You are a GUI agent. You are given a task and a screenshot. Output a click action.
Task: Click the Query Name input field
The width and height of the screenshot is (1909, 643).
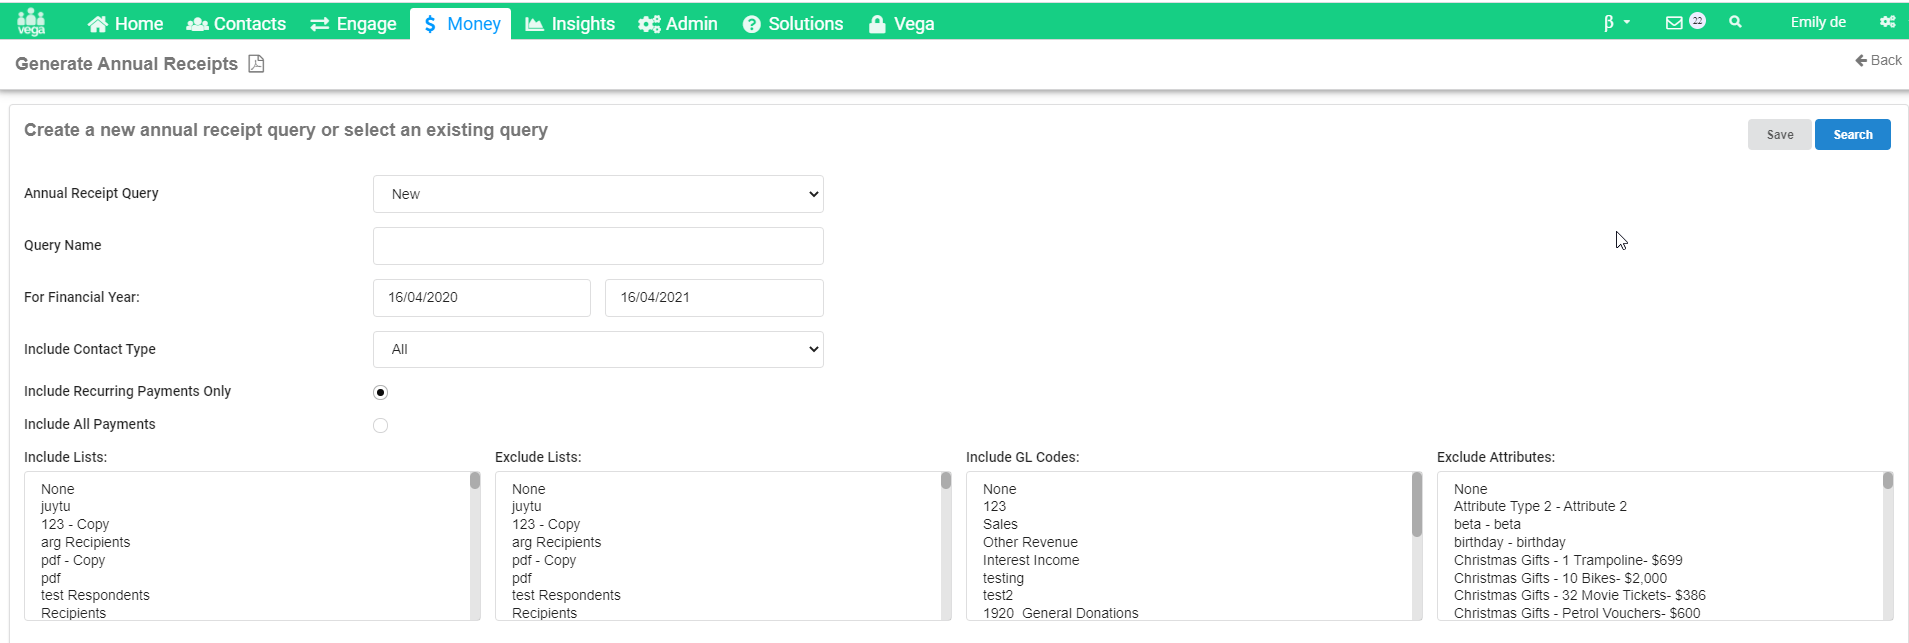(x=598, y=246)
